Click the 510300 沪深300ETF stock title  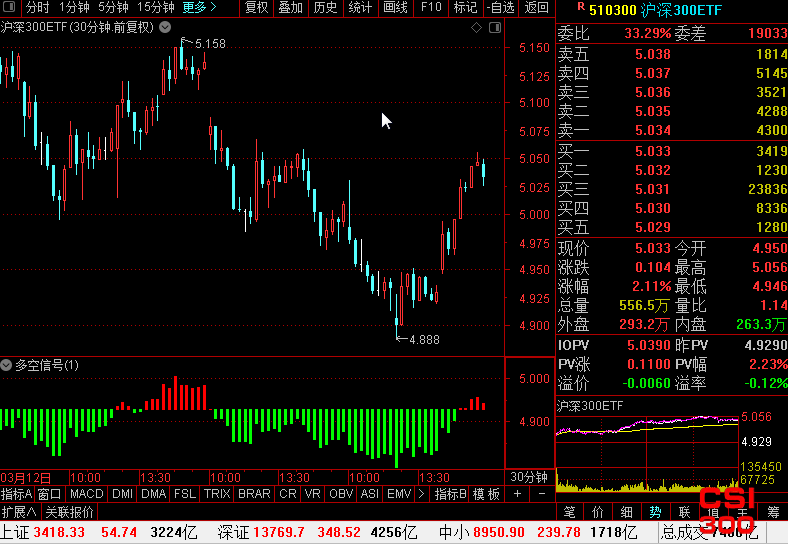(655, 10)
